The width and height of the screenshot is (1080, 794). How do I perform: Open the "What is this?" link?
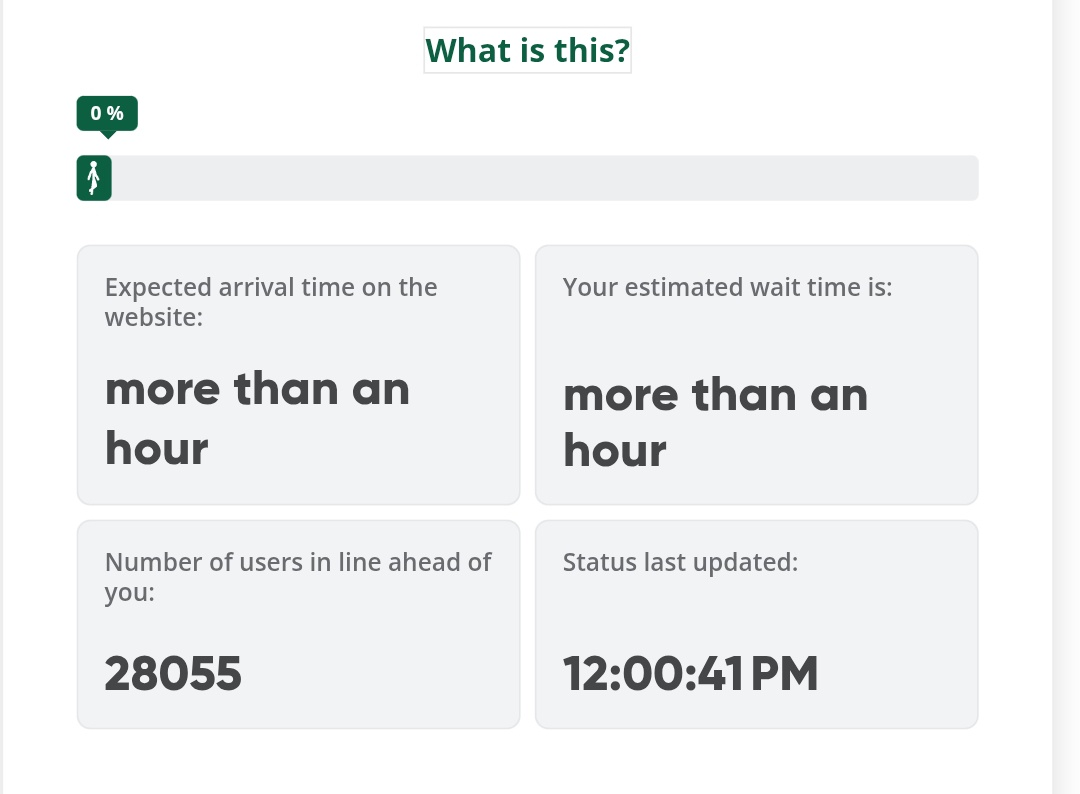click(527, 50)
